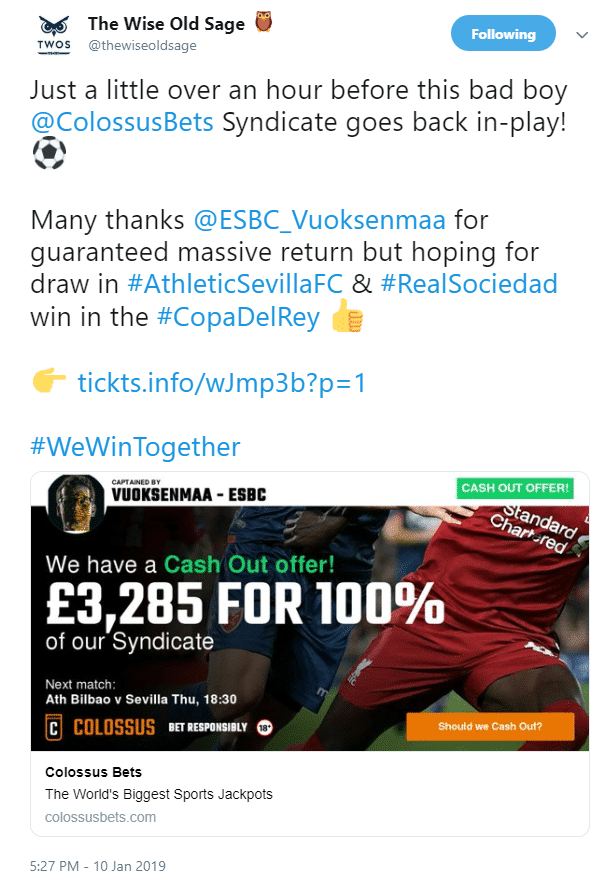Open the #RealSociedad hashtag
Viewport: 614px width, 886px height.
pyautogui.click(x=469, y=284)
